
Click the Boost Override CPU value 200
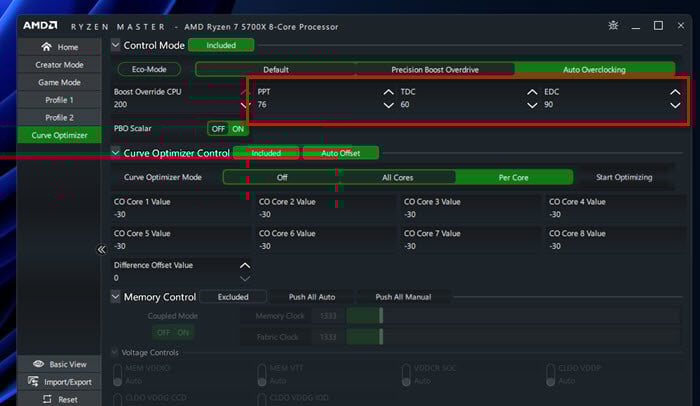coord(121,105)
